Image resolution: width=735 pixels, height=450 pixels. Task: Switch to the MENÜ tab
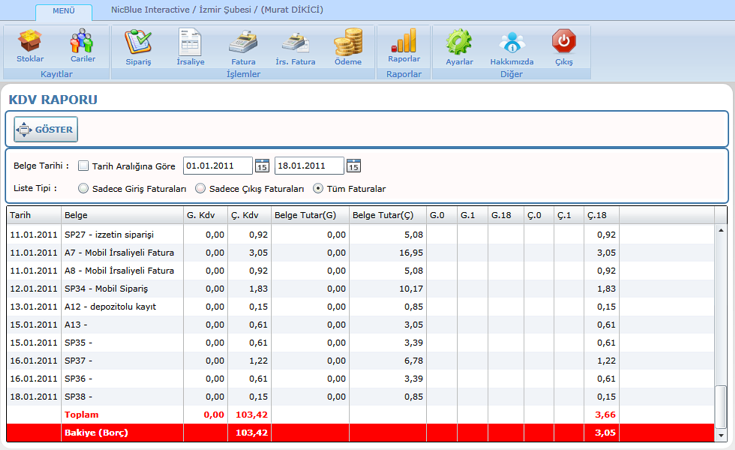point(63,11)
